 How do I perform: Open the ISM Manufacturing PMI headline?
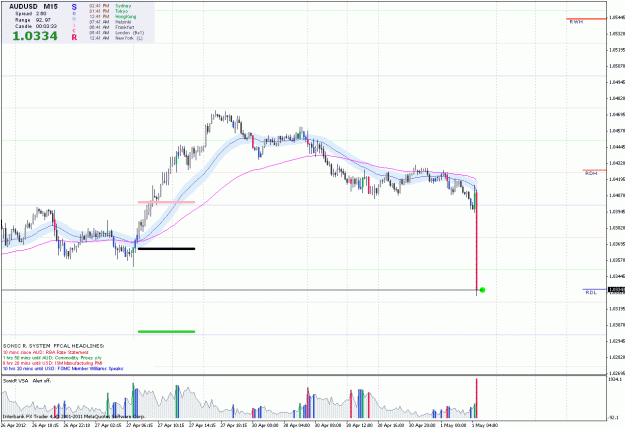[x=53, y=363]
